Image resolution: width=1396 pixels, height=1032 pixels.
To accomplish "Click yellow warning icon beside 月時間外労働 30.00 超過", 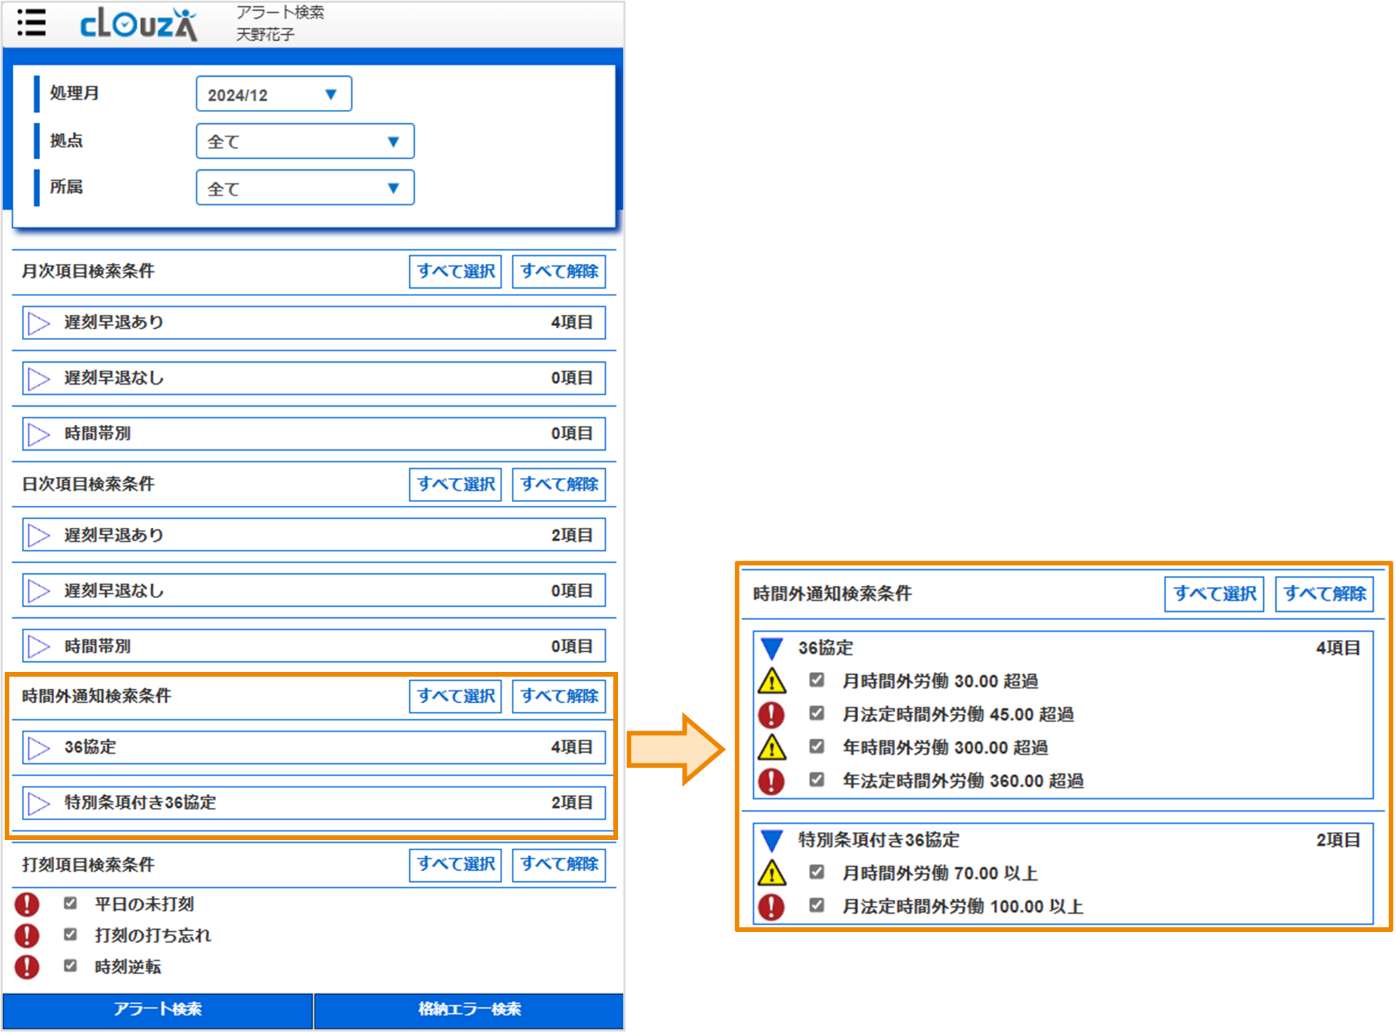I will [x=772, y=681].
